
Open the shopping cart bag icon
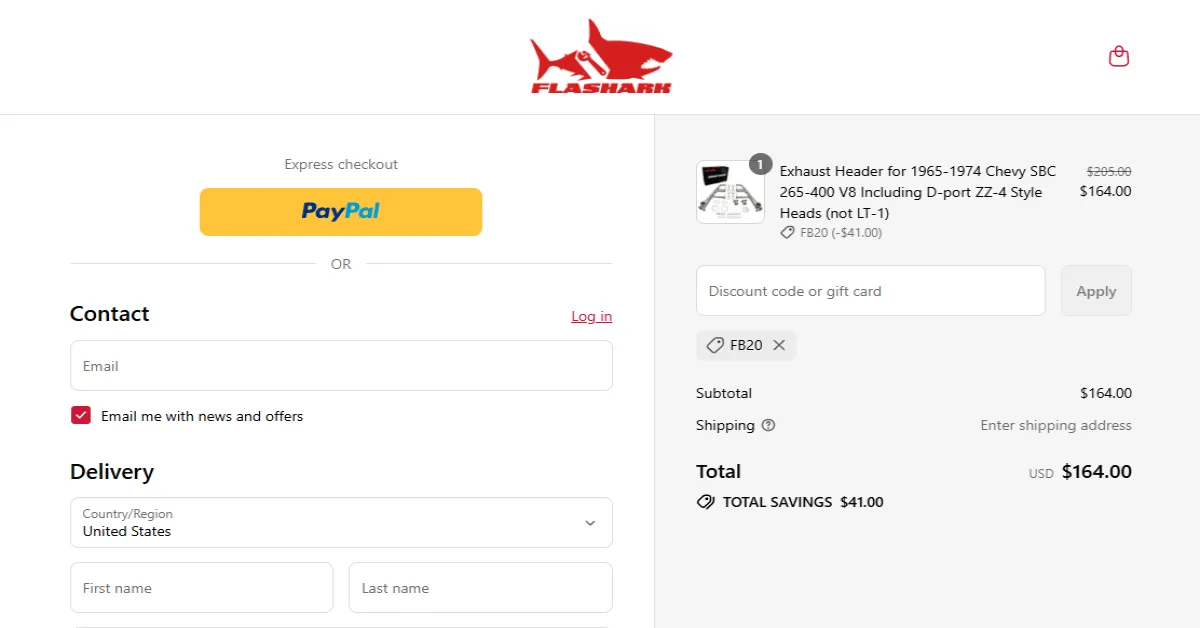1118,56
